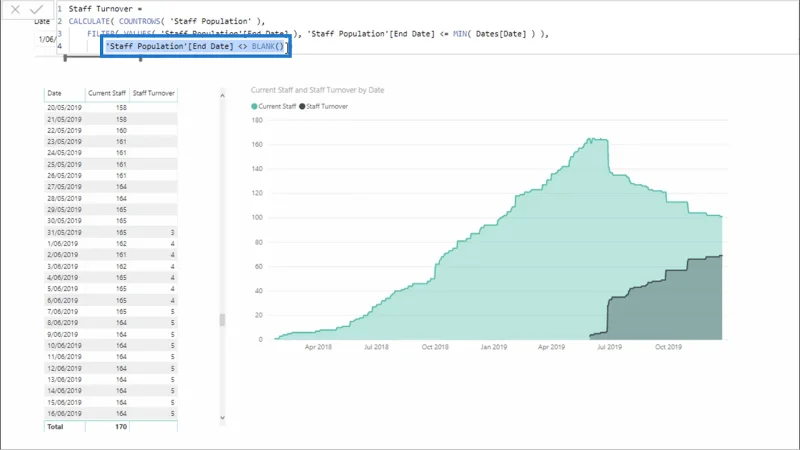Click the table vertical scrollbar thumb
The height and width of the screenshot is (450, 800).
click(222, 320)
